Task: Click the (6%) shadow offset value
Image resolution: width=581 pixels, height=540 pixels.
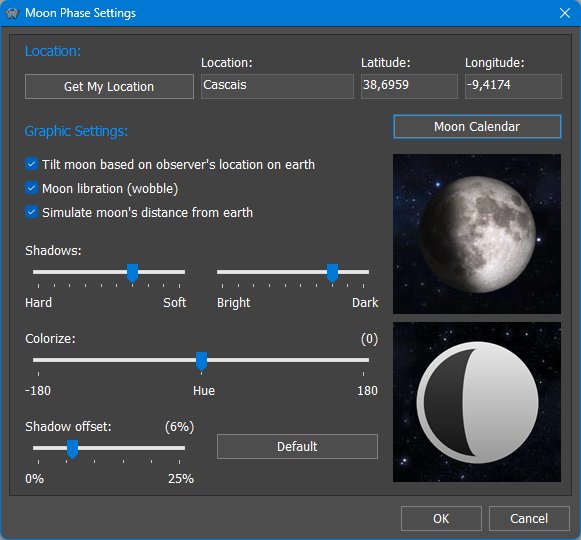Action: tap(179, 427)
